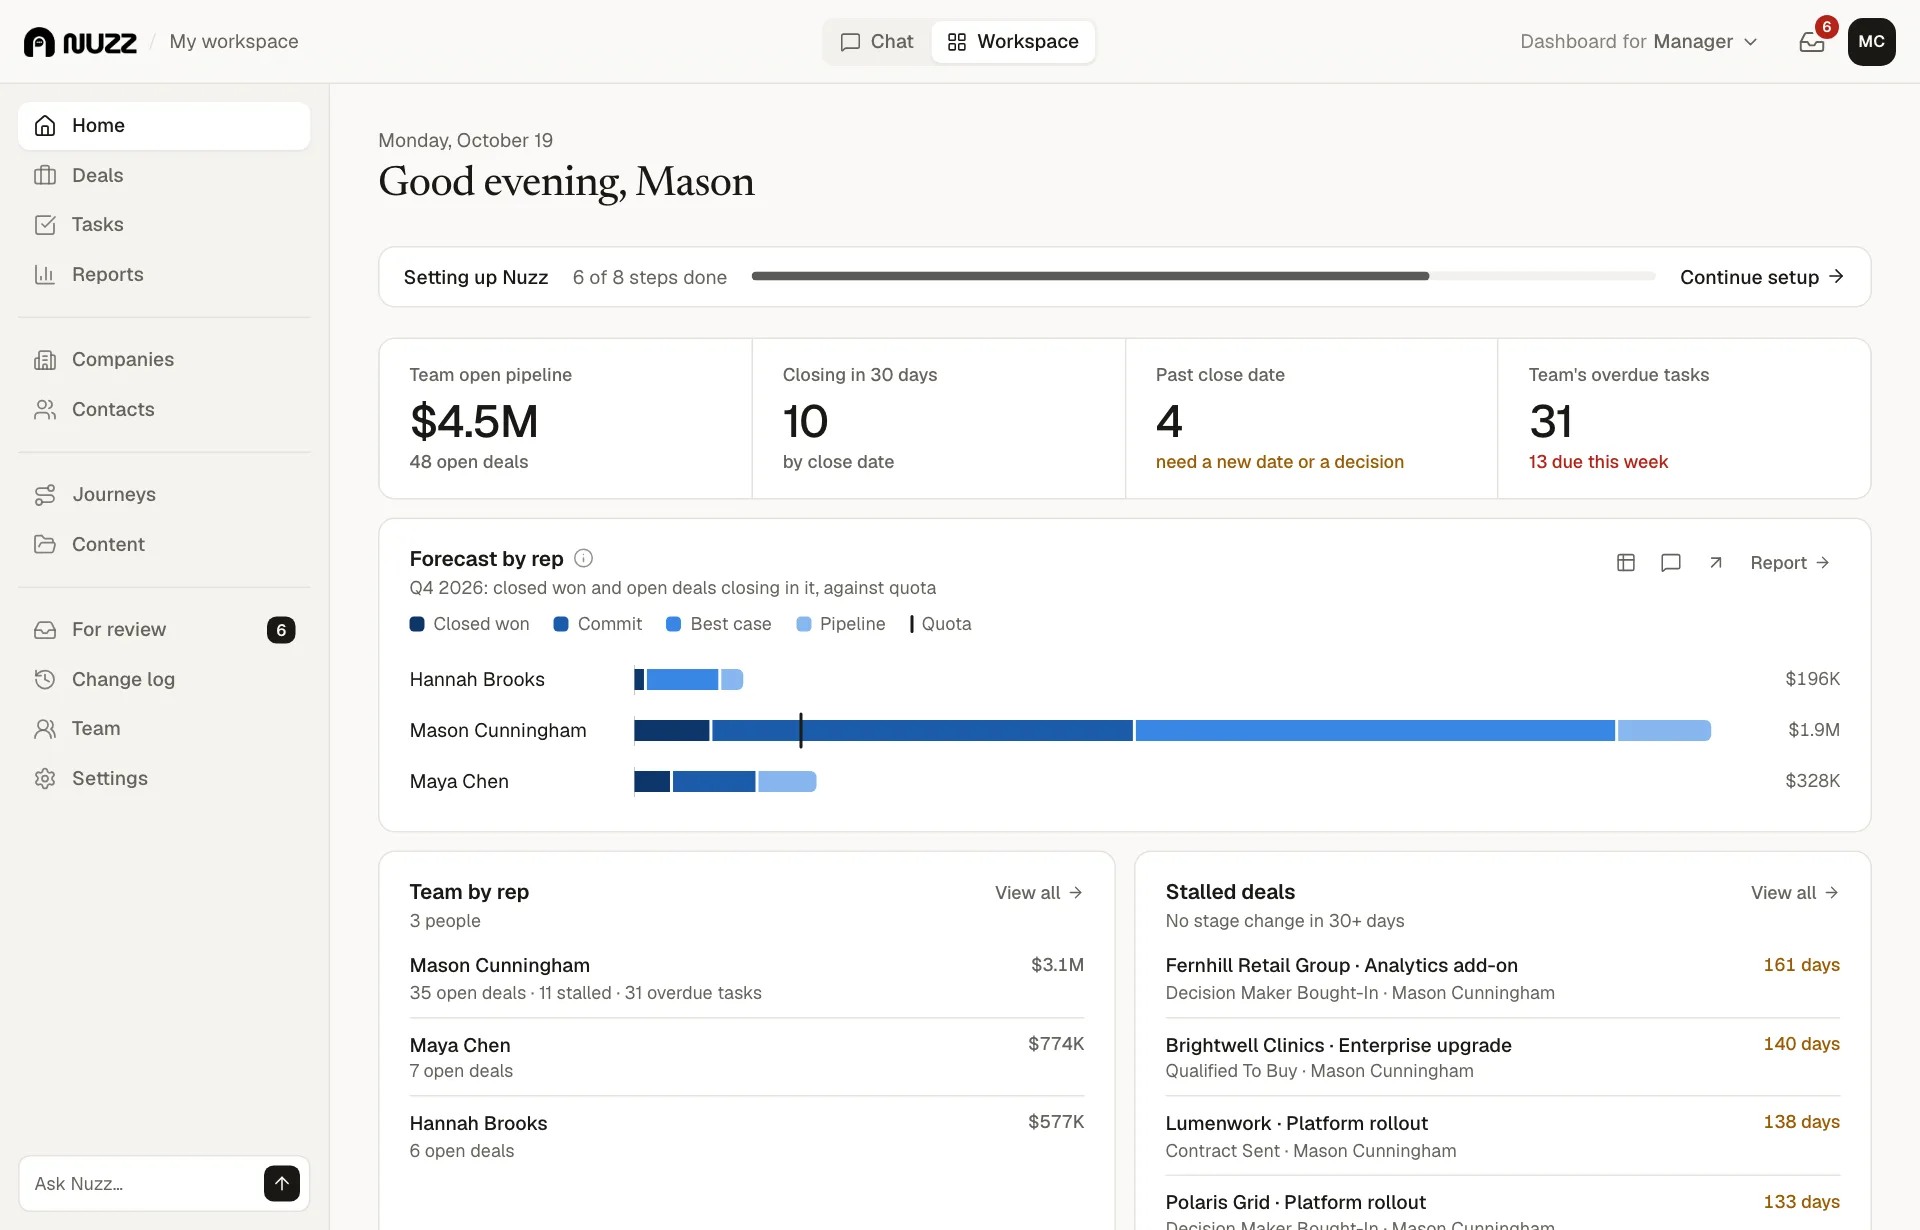
Task: Open Hannah Brooks row in Team by rep
Action: click(x=746, y=1137)
